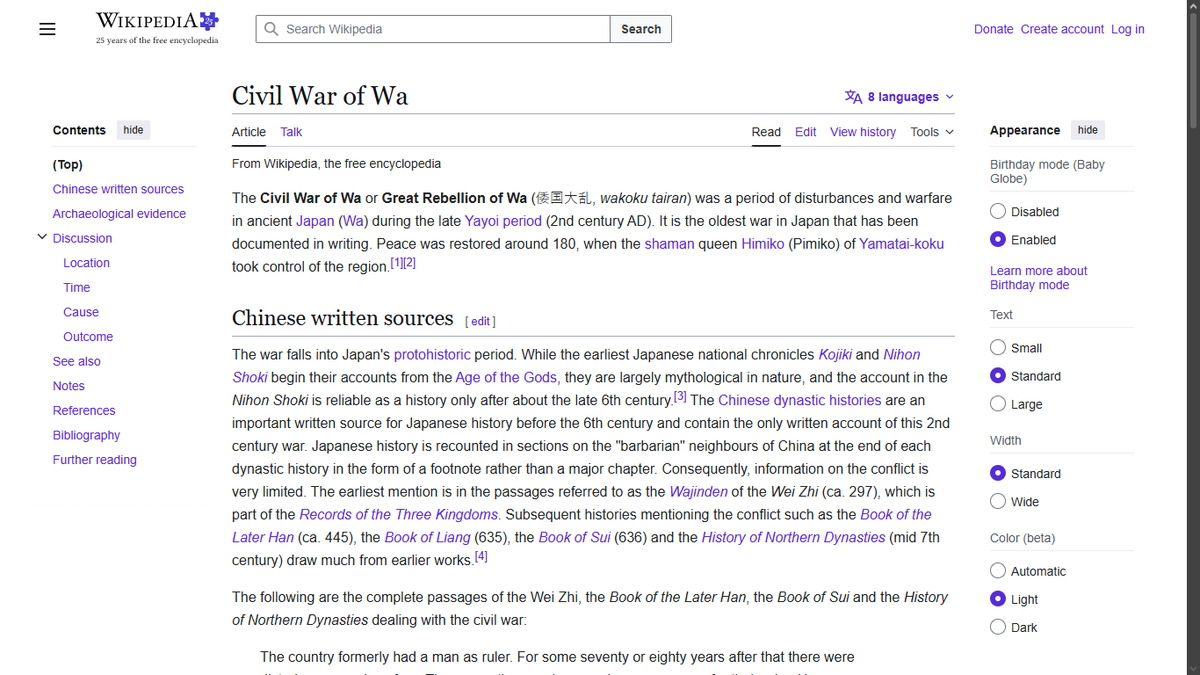The width and height of the screenshot is (1200, 675).
Task: Open the Kojiki link
Action: click(835, 355)
